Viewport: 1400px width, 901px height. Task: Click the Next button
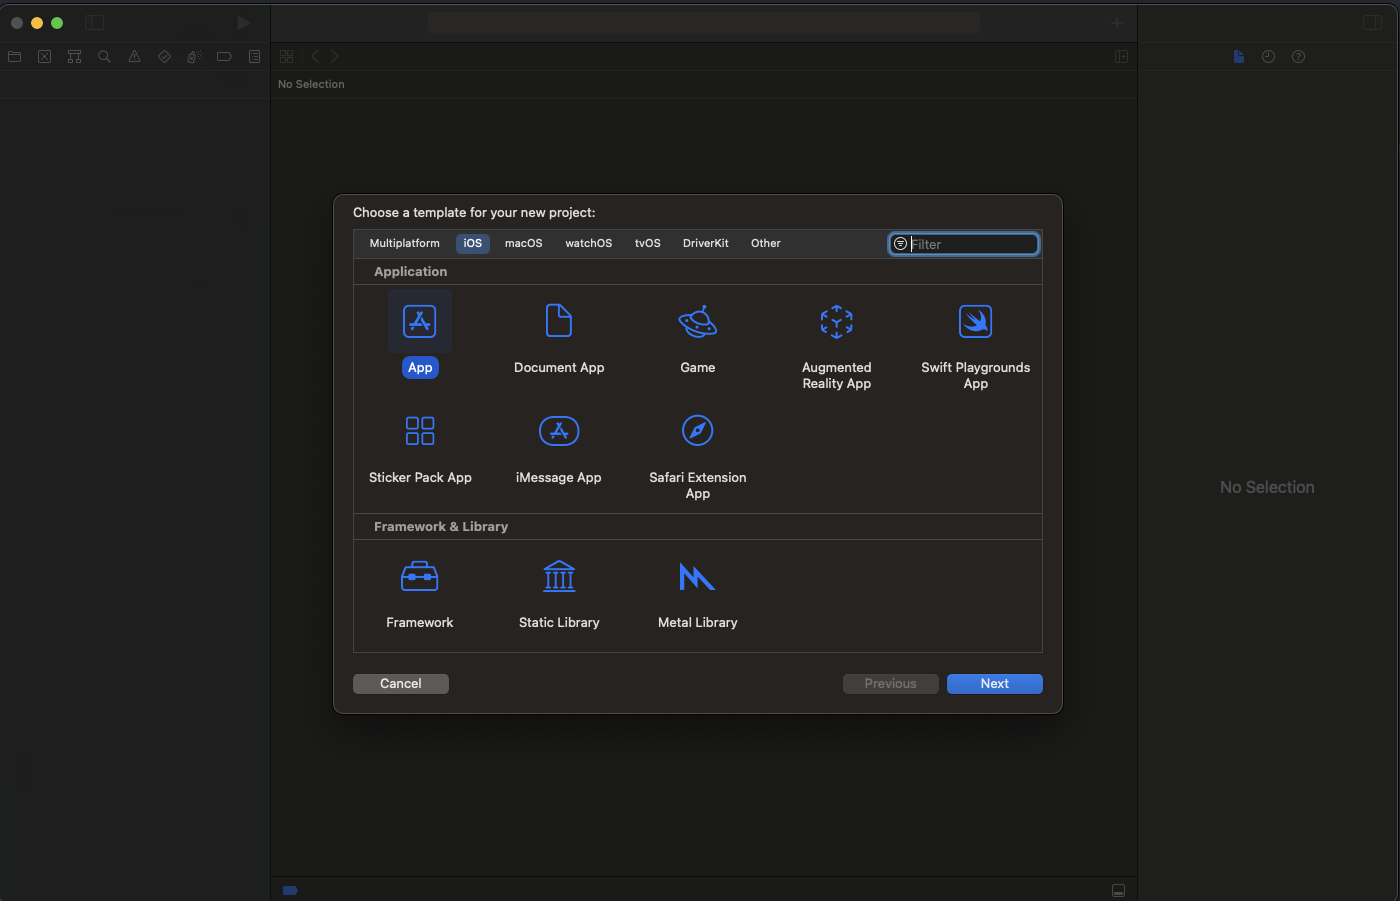pyautogui.click(x=995, y=684)
